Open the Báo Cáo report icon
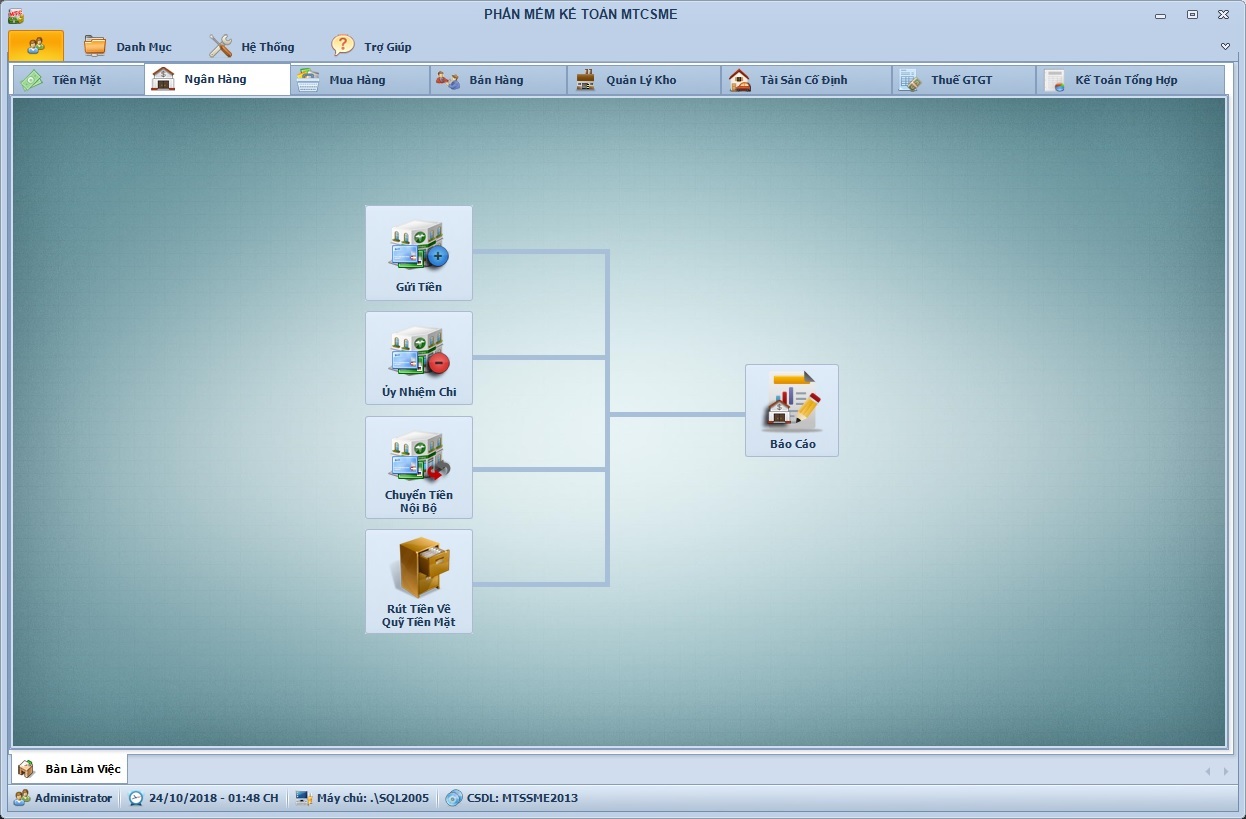 tap(791, 410)
